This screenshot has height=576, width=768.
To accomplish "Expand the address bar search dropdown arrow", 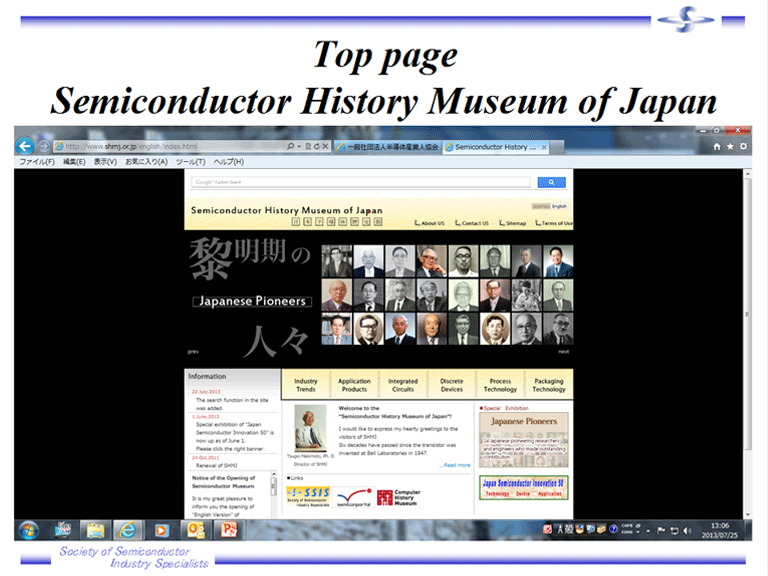I will [x=299, y=146].
